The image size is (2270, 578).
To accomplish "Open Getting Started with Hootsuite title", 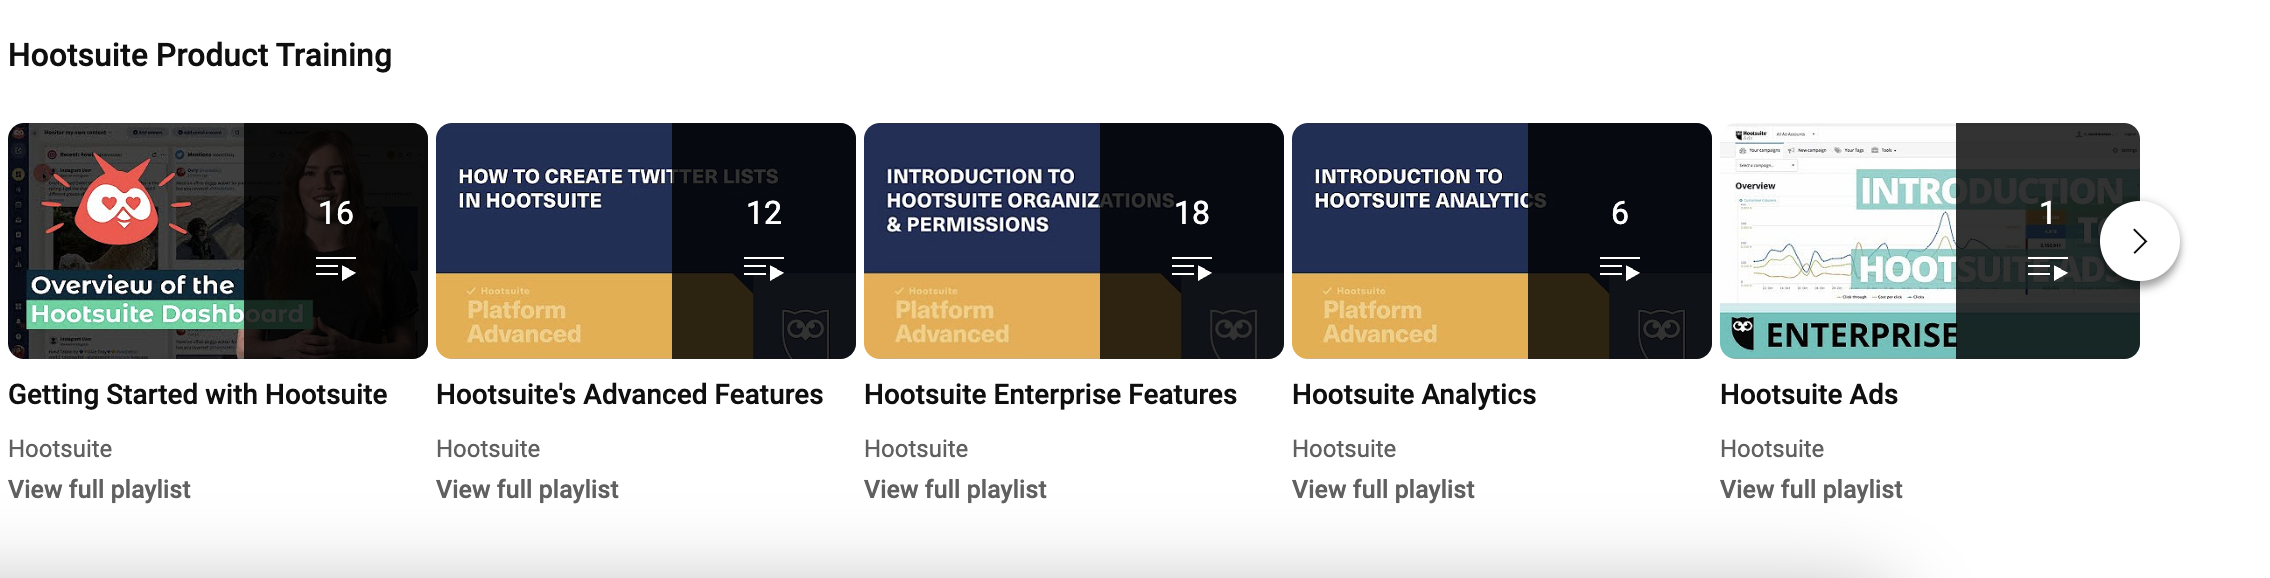I will (x=198, y=395).
